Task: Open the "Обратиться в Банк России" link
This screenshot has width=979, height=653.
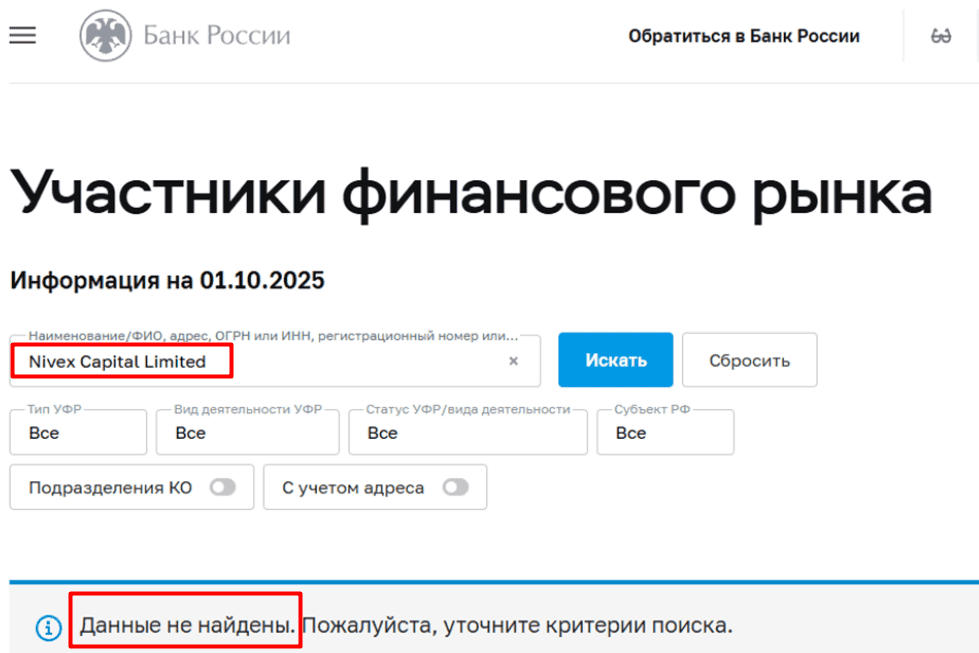Action: [x=742, y=35]
